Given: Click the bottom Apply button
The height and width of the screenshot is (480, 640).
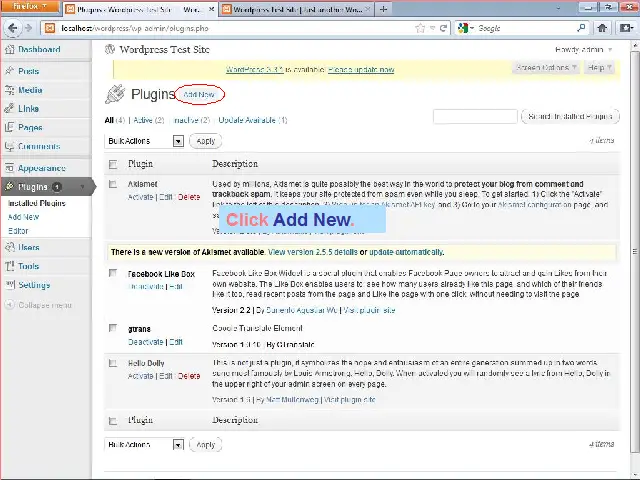Looking at the screenshot, I should coord(205,444).
